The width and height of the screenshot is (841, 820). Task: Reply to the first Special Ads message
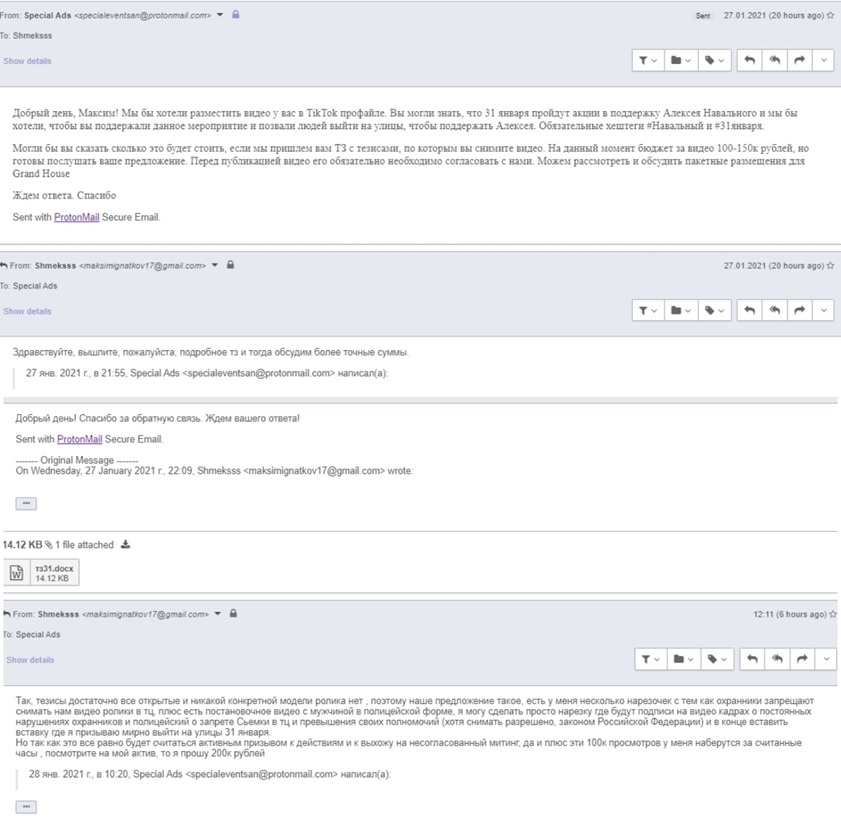749,60
